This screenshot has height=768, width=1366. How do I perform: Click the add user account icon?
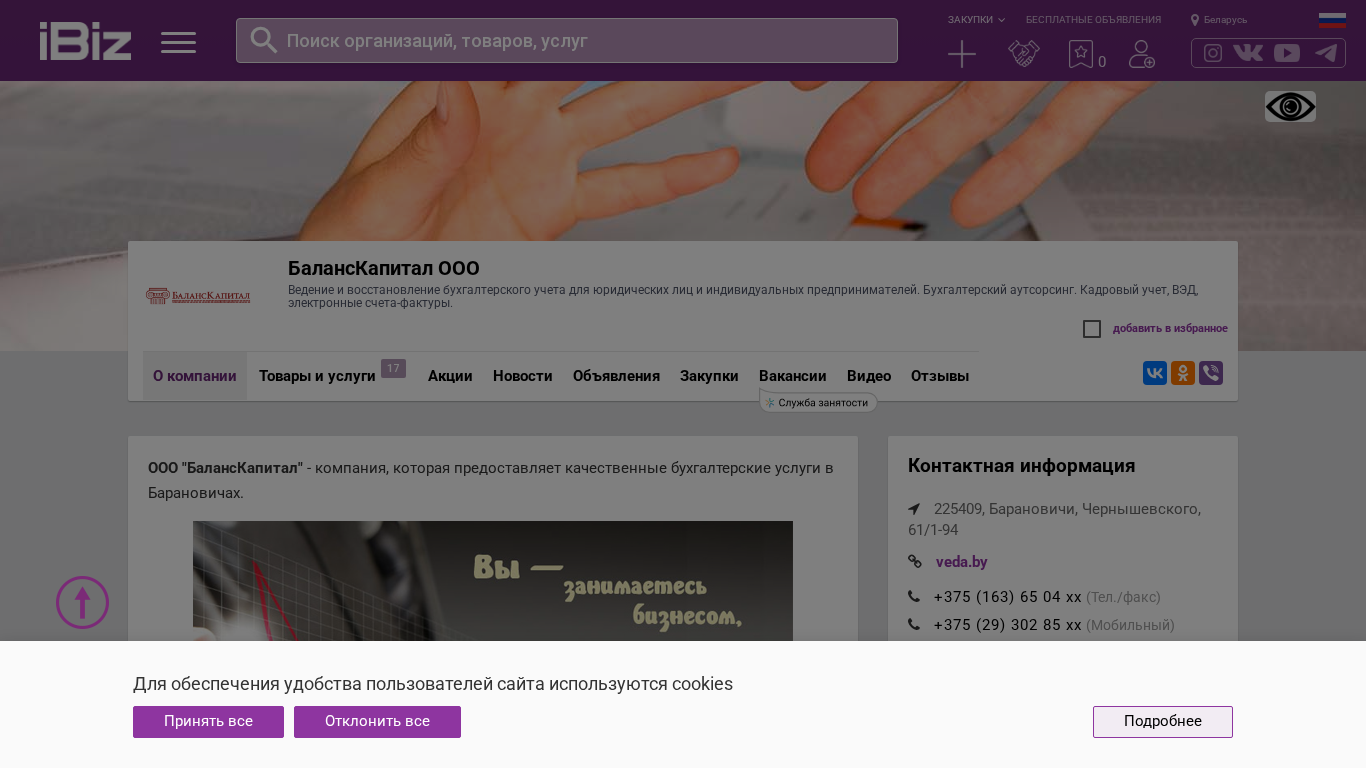click(1142, 54)
